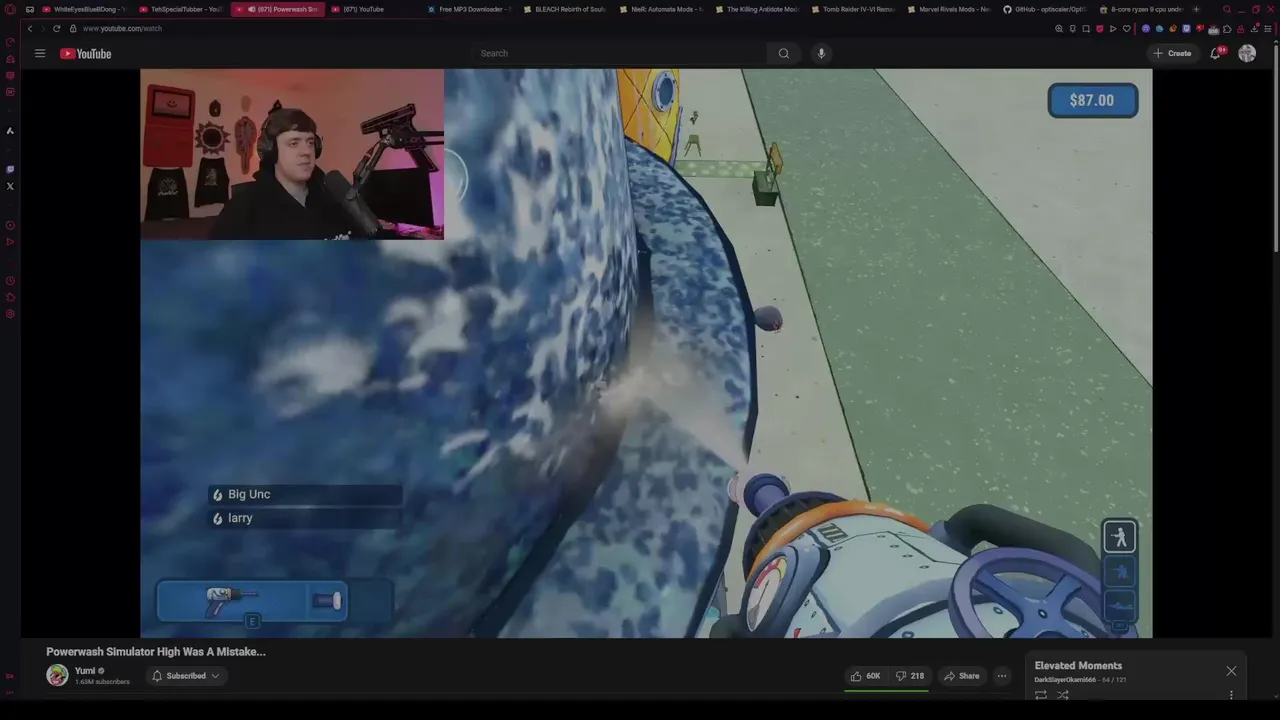The width and height of the screenshot is (1280, 720).
Task: Click the address bar URL www.youtube.com/watch
Action: (122, 28)
